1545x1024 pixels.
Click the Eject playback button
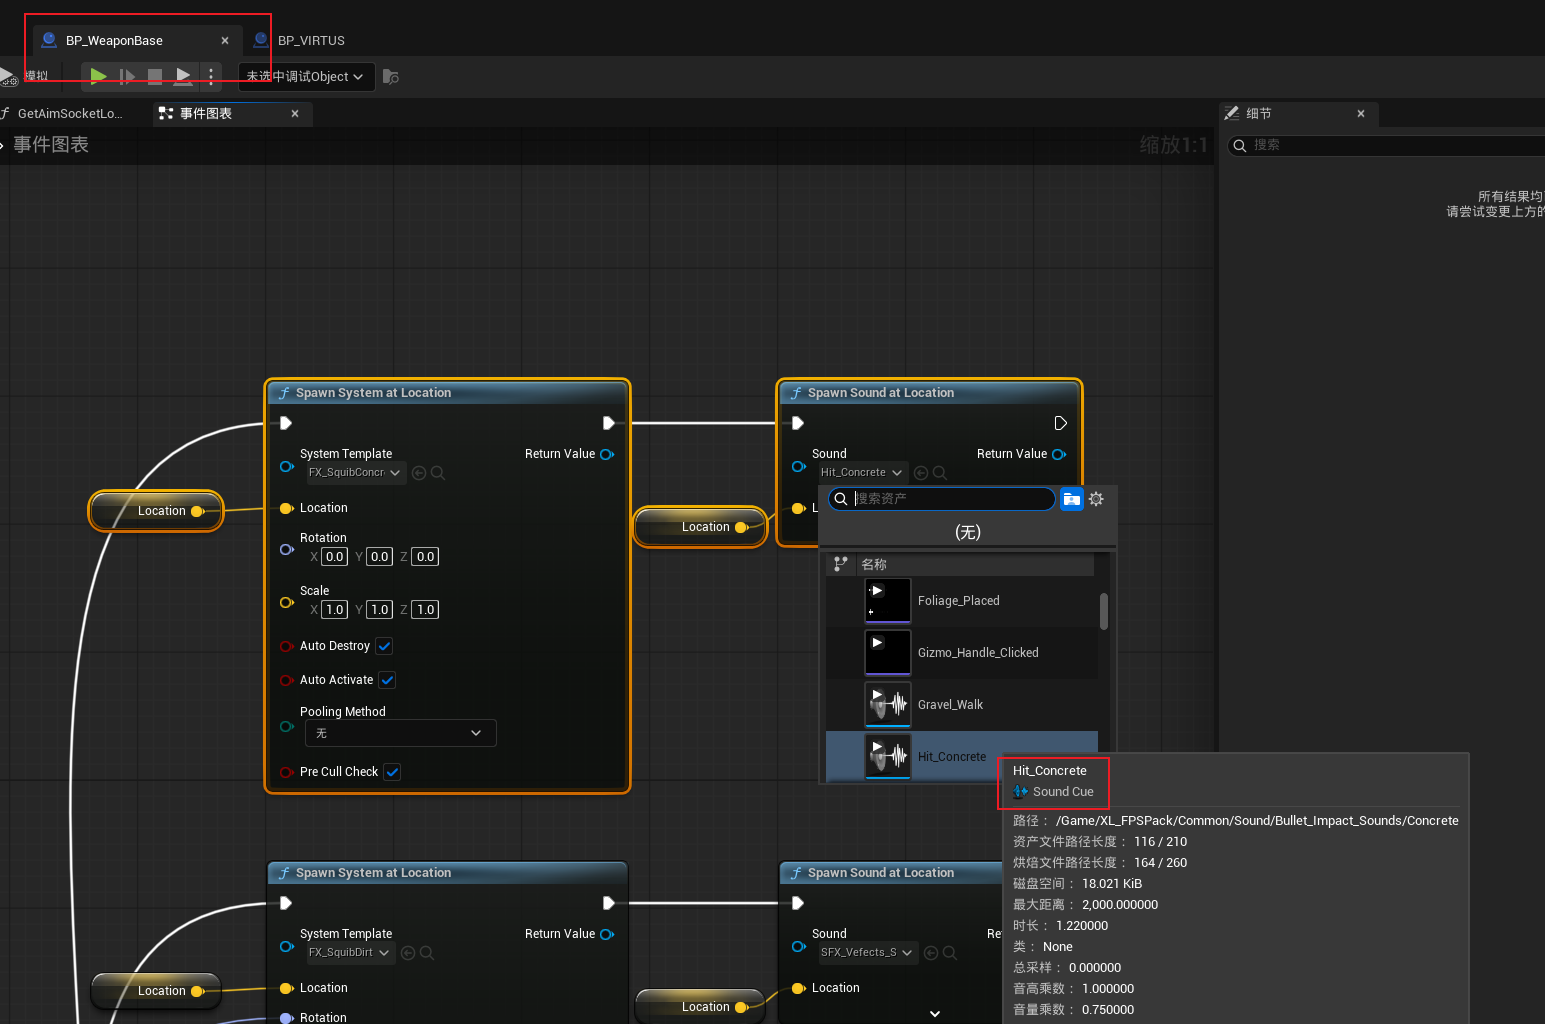(183, 76)
